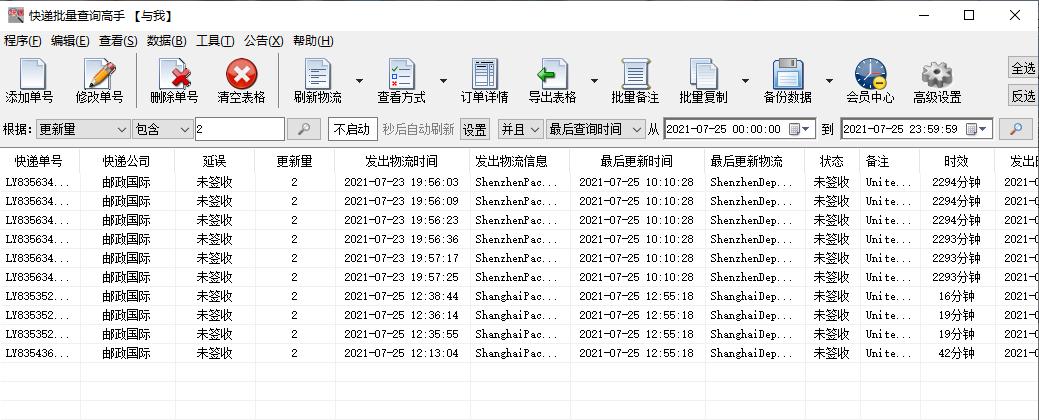The height and width of the screenshot is (420, 1039).
Task: Click the 反选 invert selection button
Action: 1023,96
